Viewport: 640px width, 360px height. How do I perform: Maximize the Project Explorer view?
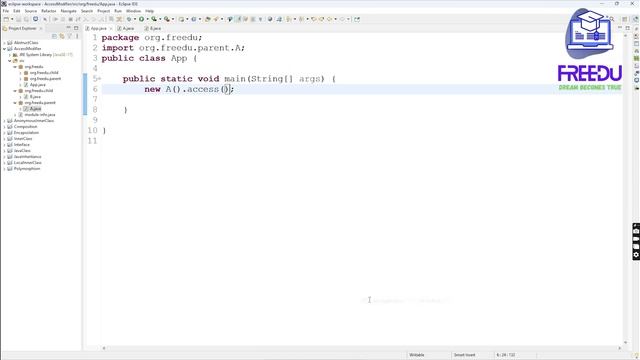[x=76, y=28]
